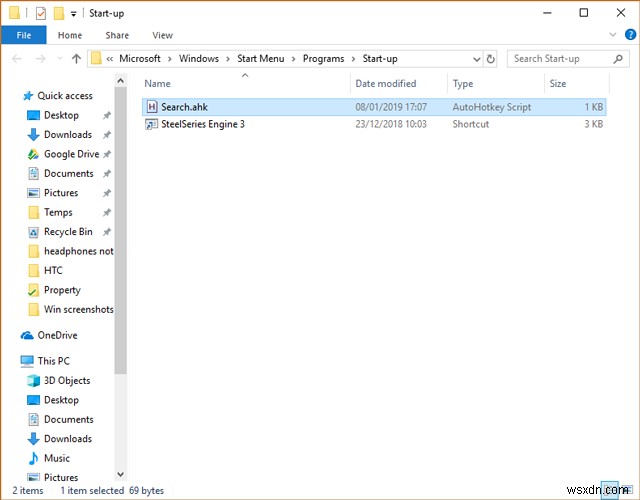This screenshot has height=500, width=640.
Task: Unpin Google Drive using its pin icon
Action: coord(107,154)
